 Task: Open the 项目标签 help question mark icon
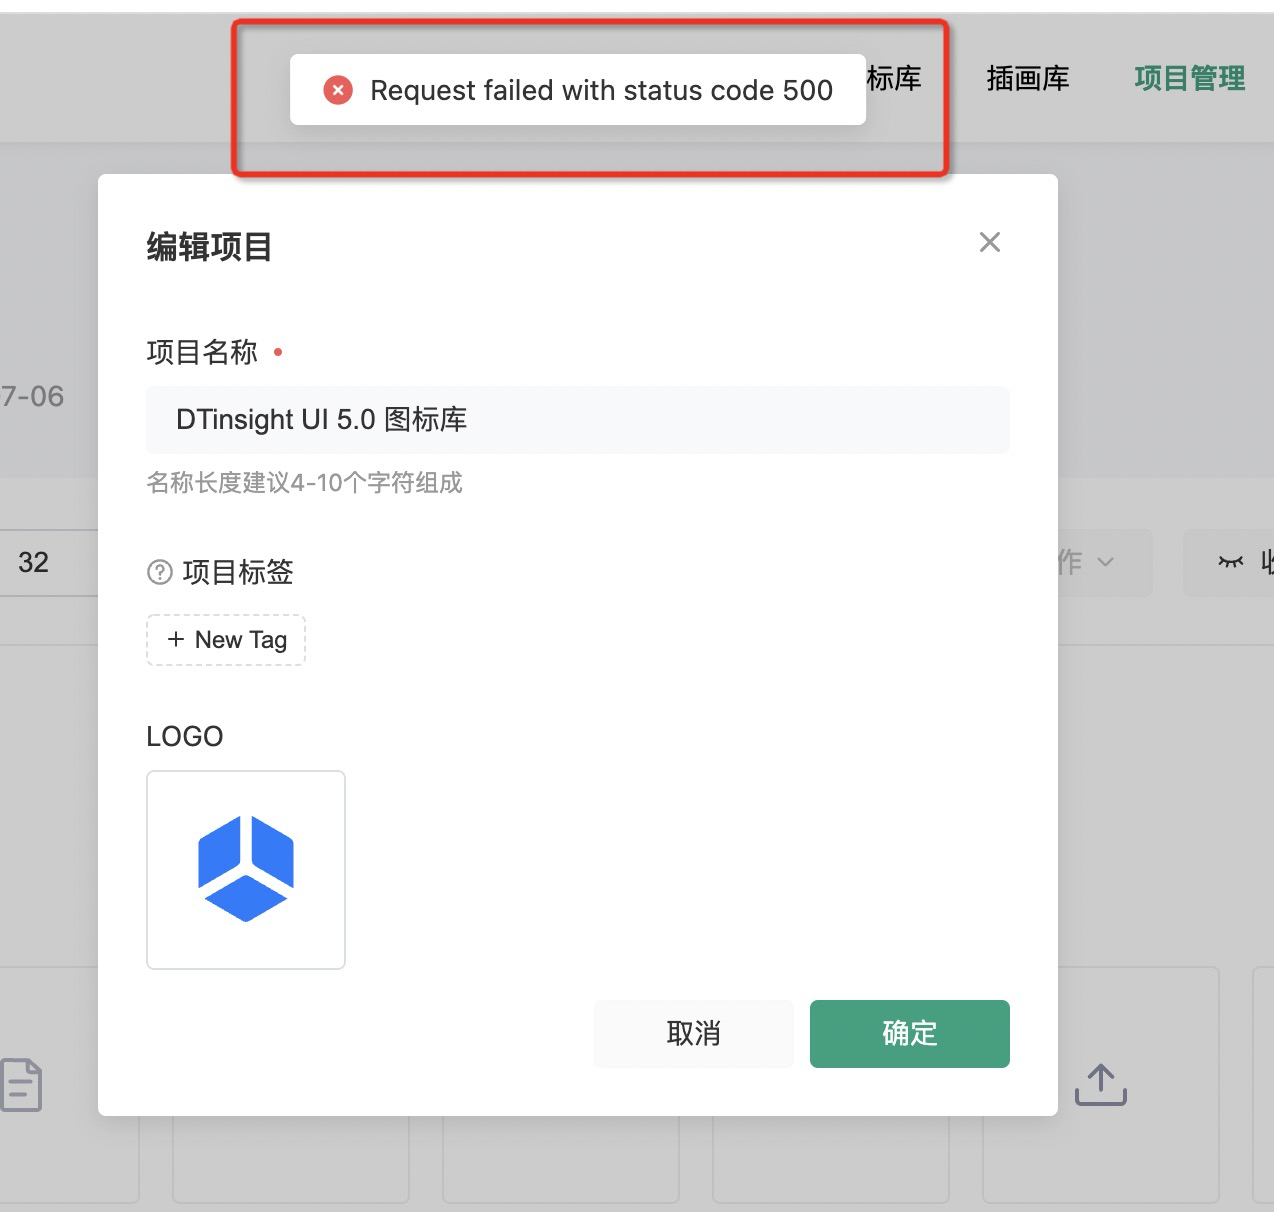click(160, 572)
